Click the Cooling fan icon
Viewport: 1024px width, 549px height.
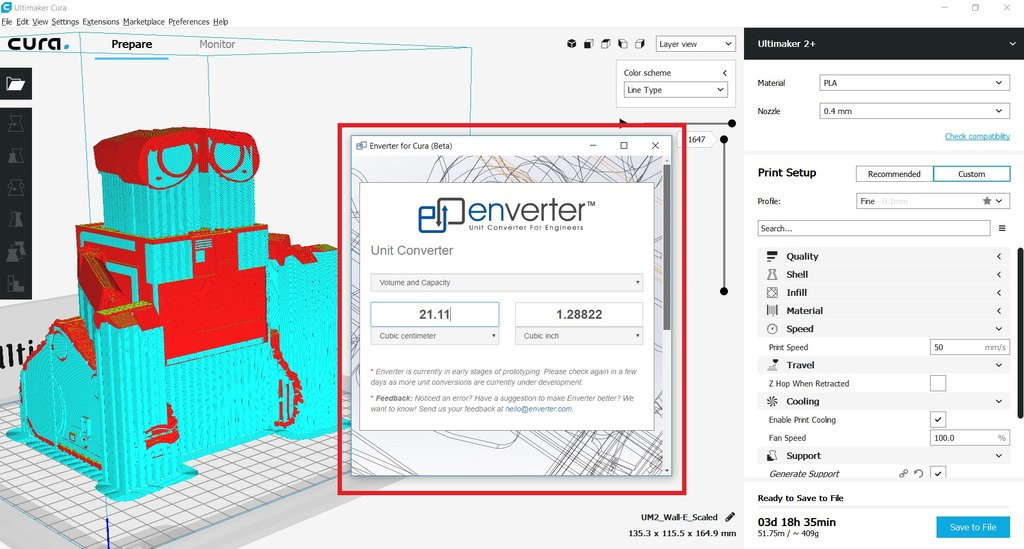(772, 401)
